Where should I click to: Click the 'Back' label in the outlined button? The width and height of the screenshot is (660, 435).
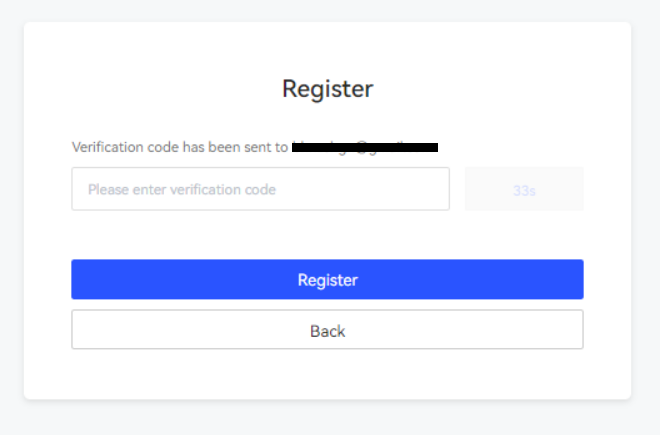click(x=327, y=331)
